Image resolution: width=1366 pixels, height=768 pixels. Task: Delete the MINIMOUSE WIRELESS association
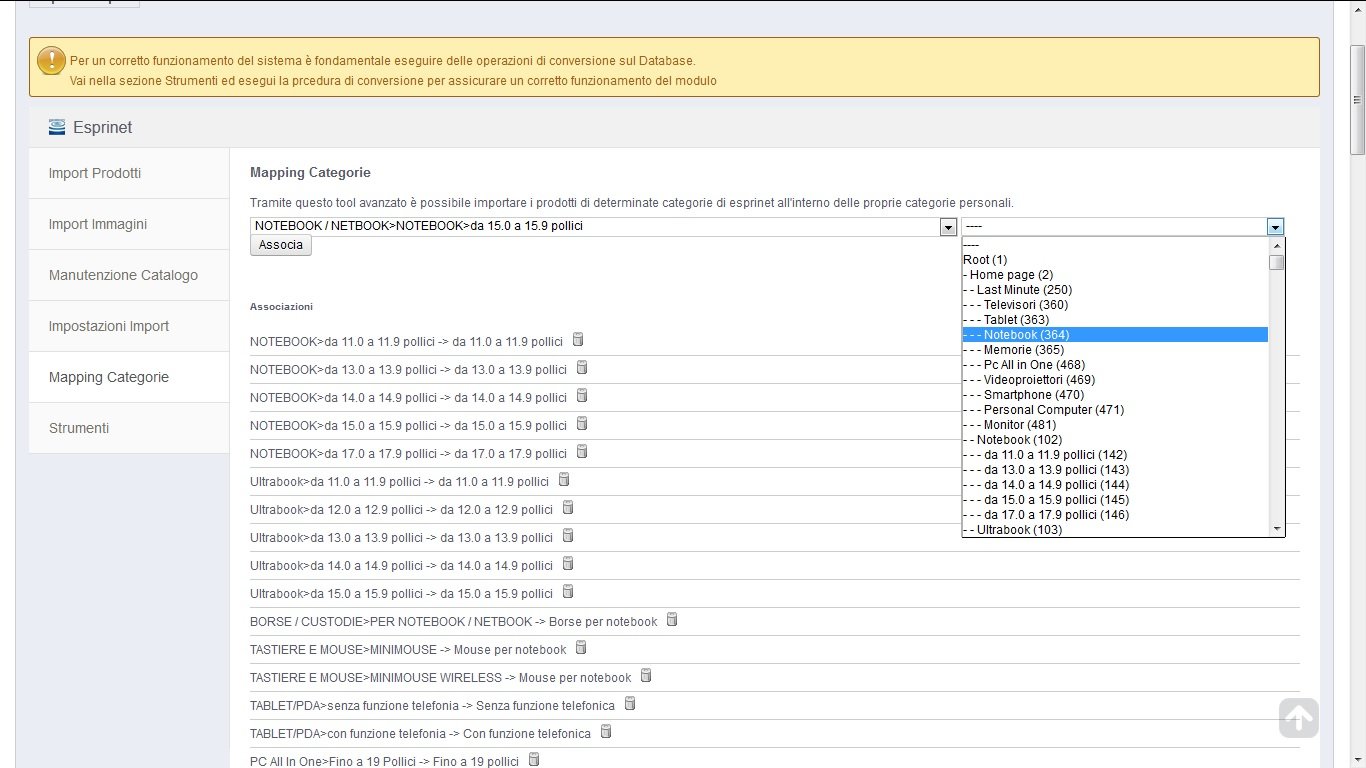coord(646,676)
